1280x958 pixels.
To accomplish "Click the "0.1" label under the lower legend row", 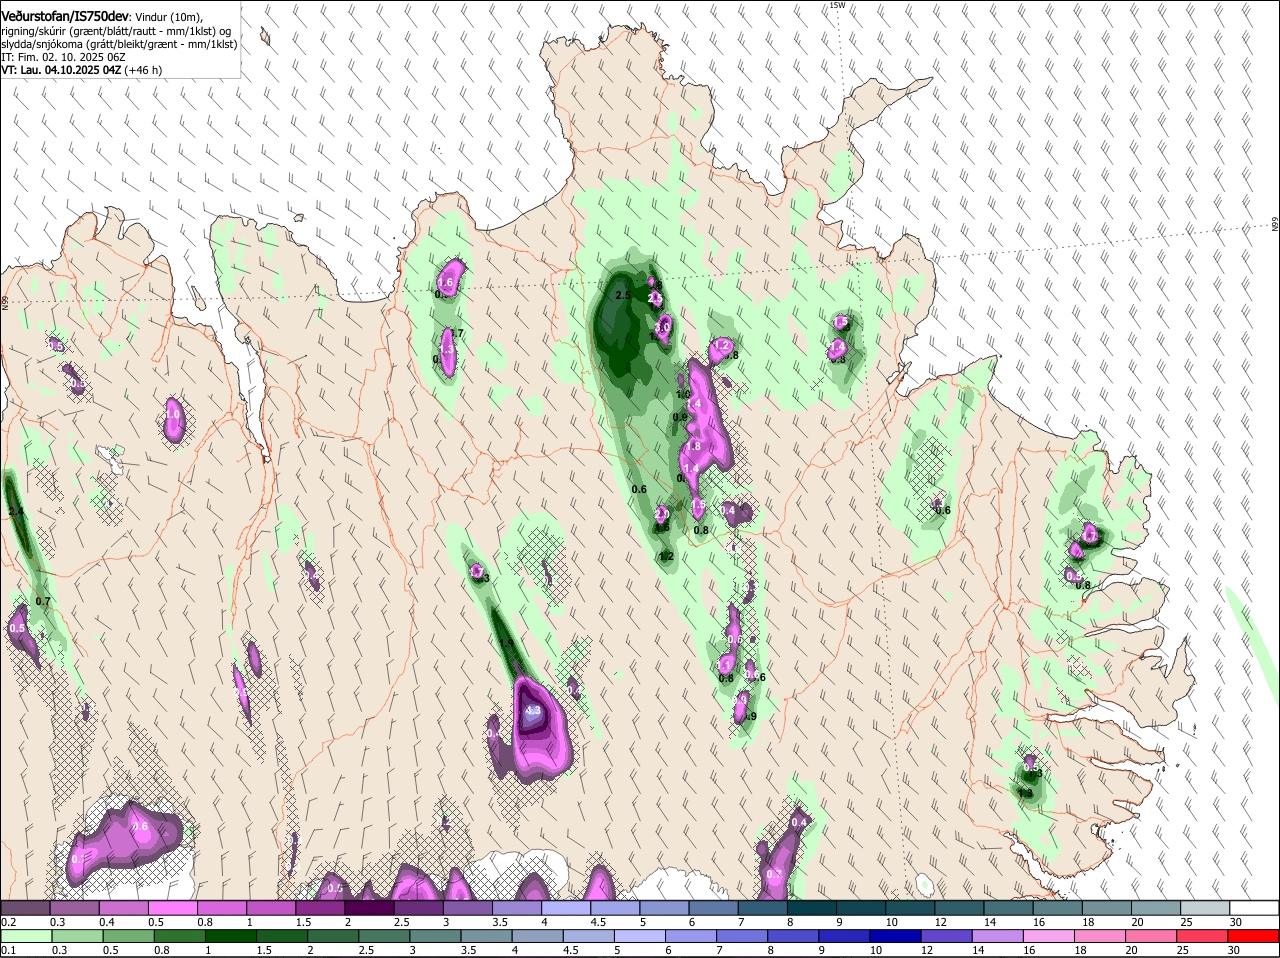I will [8, 950].
